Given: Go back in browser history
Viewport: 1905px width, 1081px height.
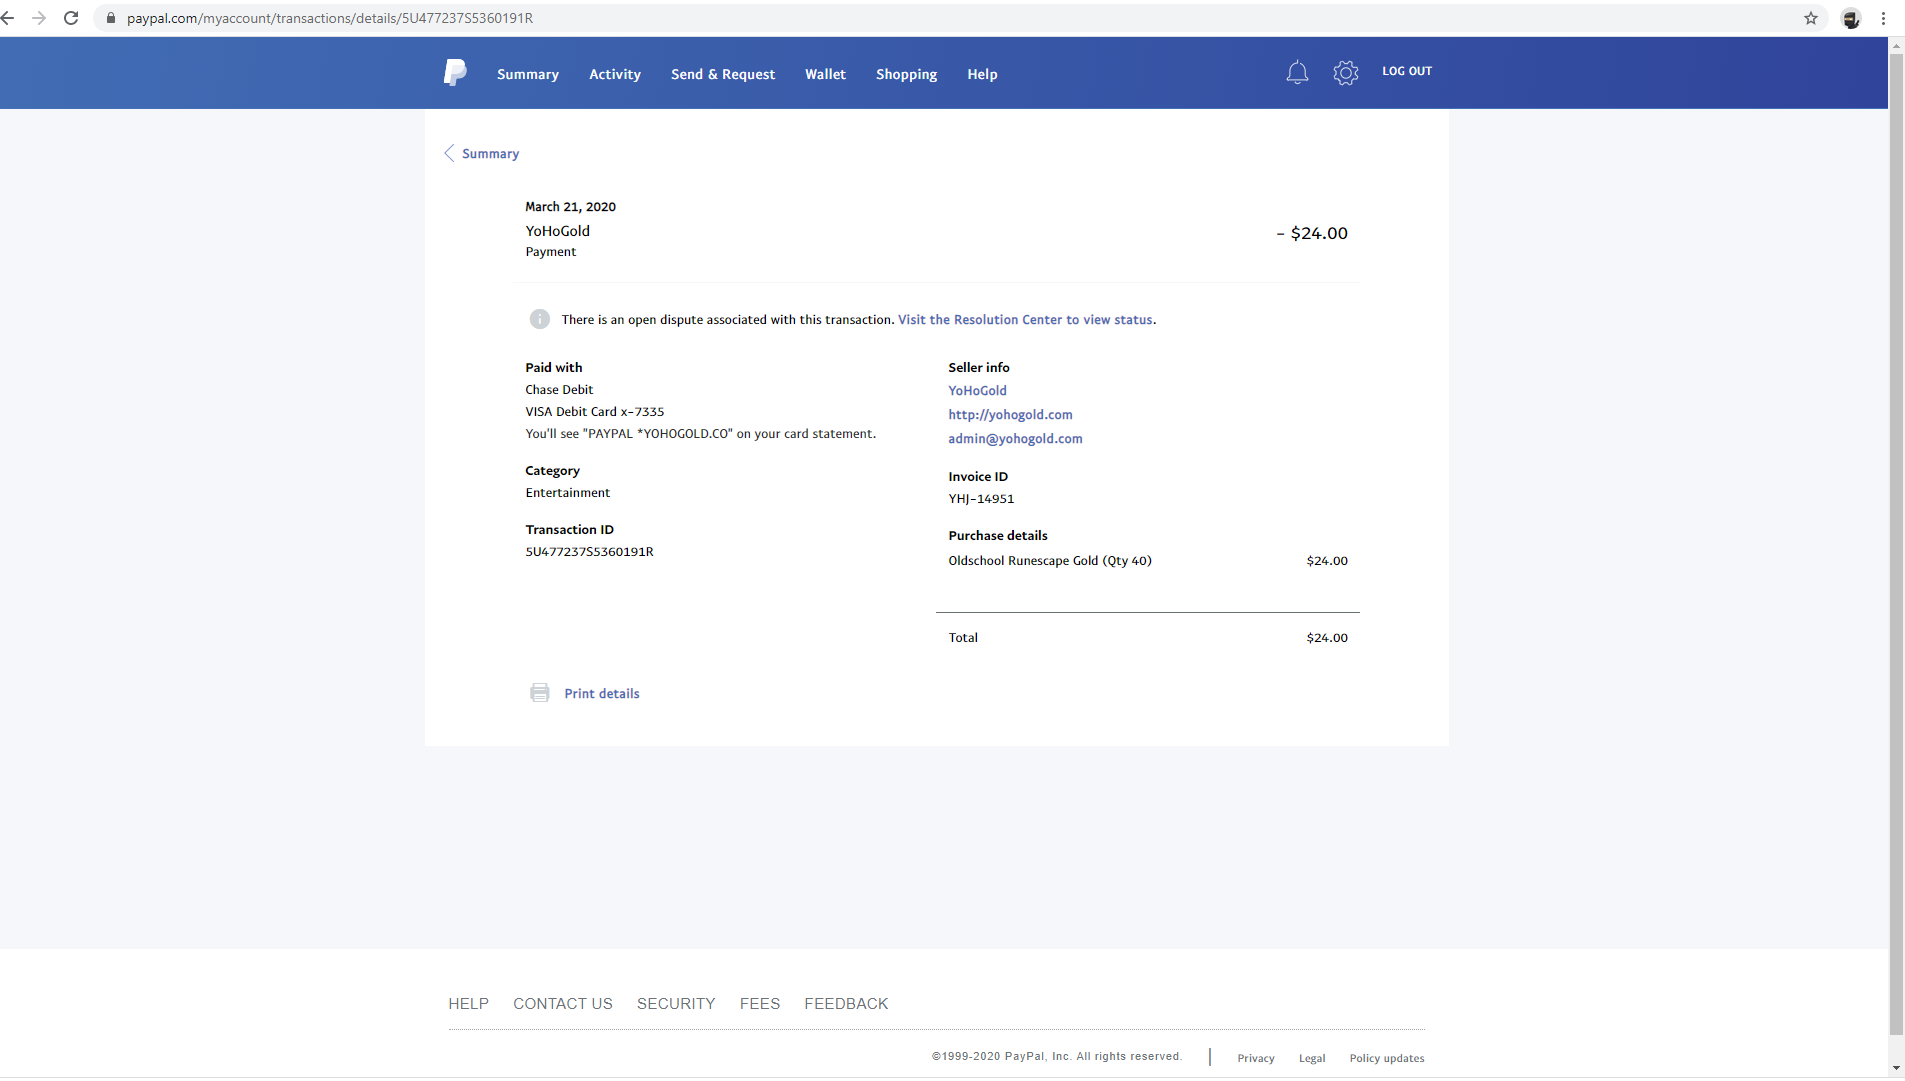Looking at the screenshot, I should (8, 18).
